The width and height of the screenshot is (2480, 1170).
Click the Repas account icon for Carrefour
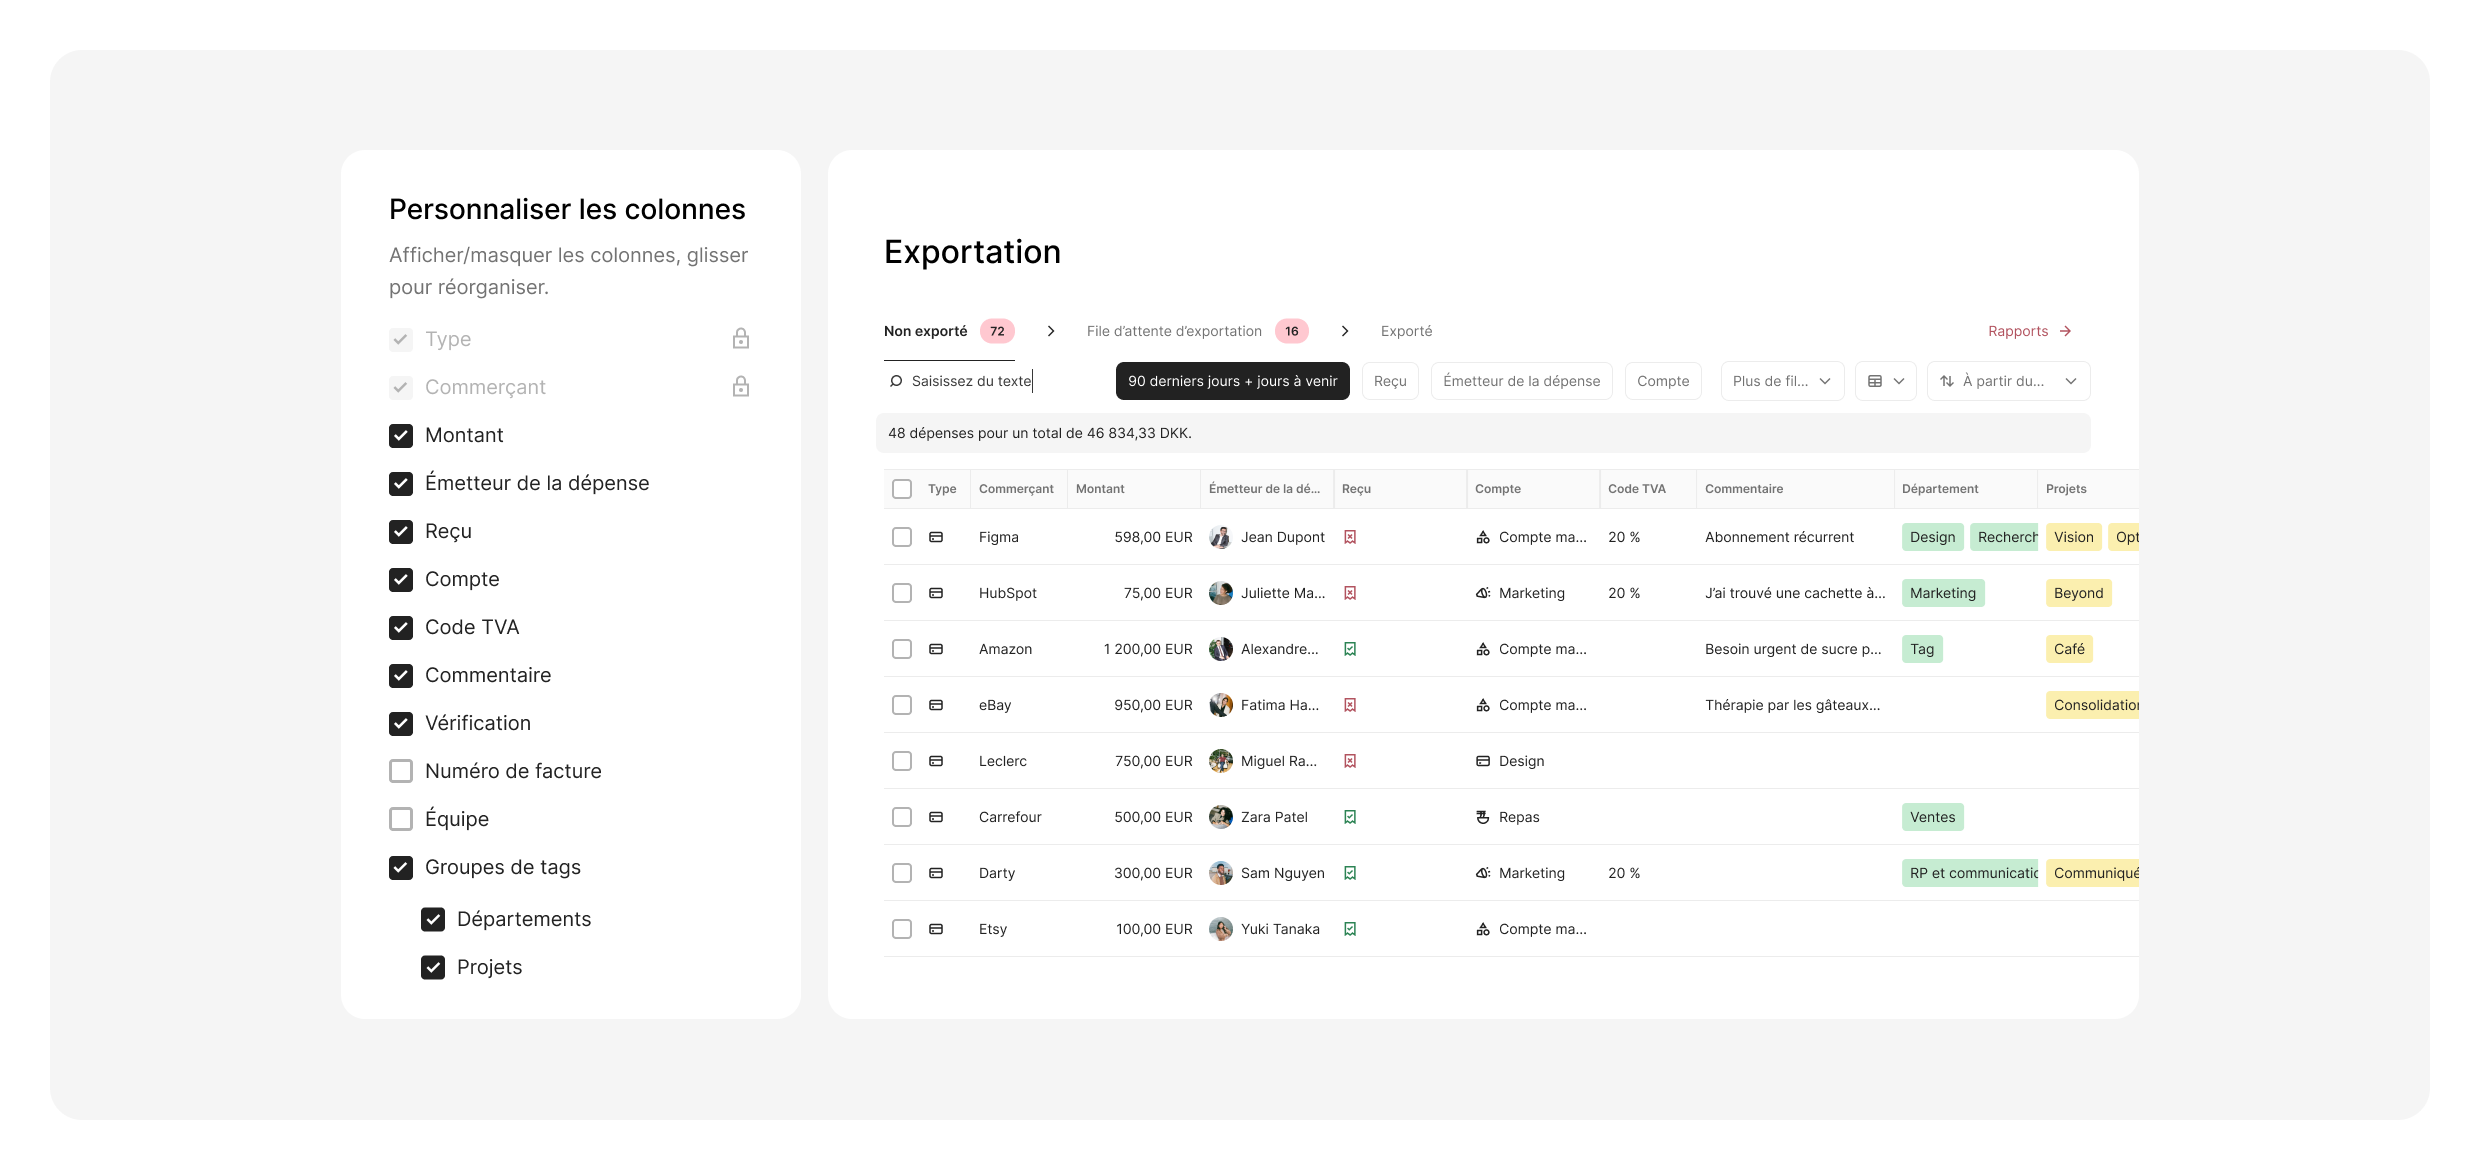point(1483,817)
